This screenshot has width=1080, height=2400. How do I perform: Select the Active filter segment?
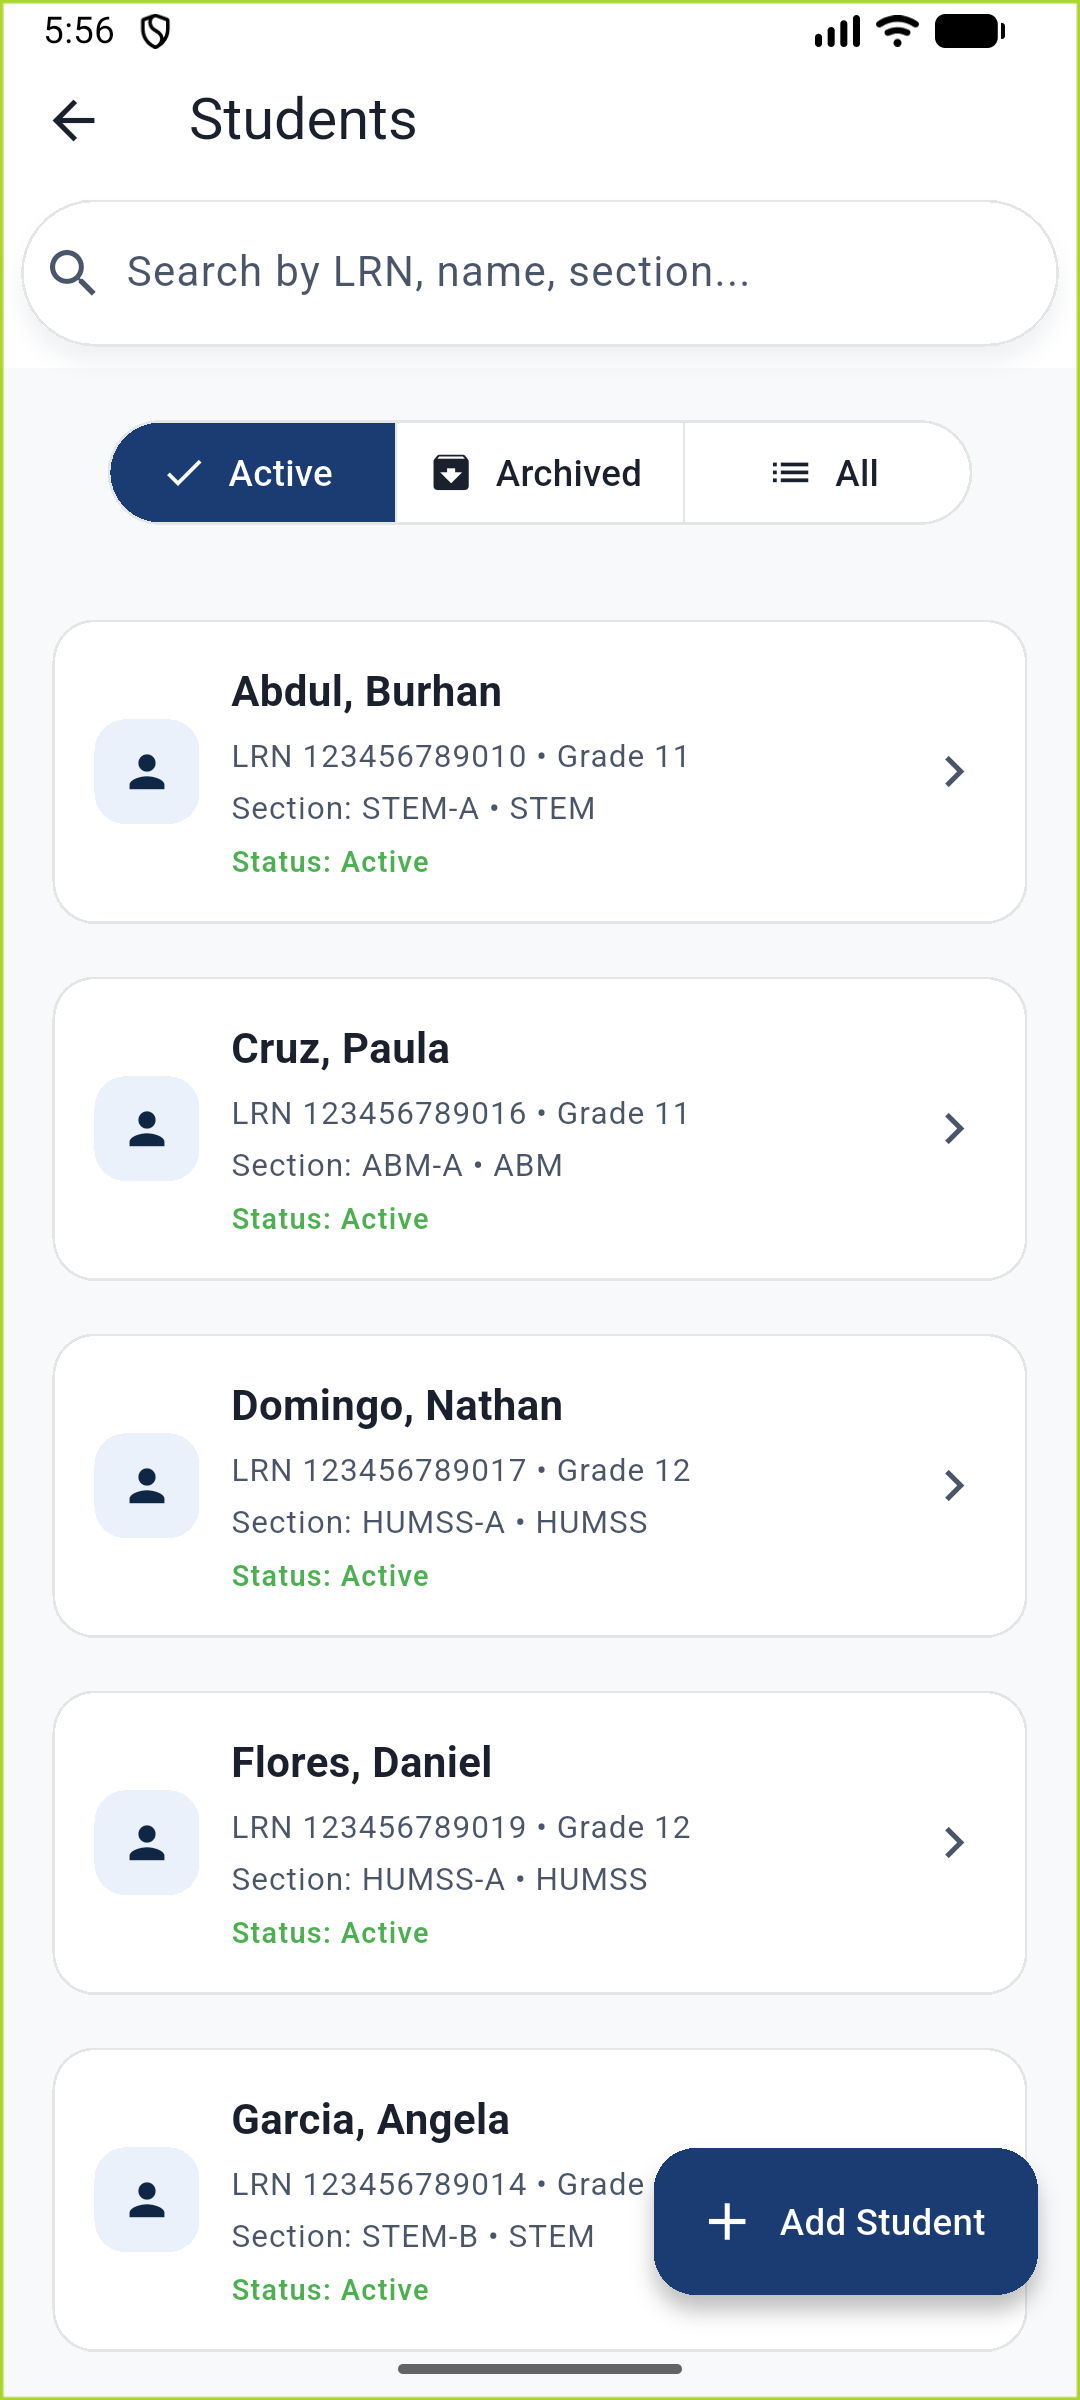pyautogui.click(x=253, y=473)
